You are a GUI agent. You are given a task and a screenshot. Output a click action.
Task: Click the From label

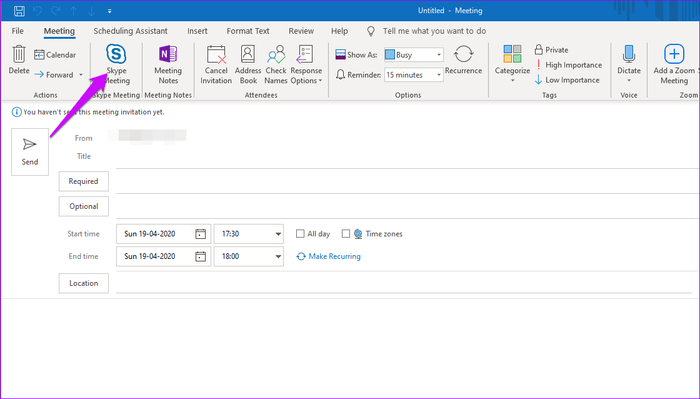pos(83,138)
